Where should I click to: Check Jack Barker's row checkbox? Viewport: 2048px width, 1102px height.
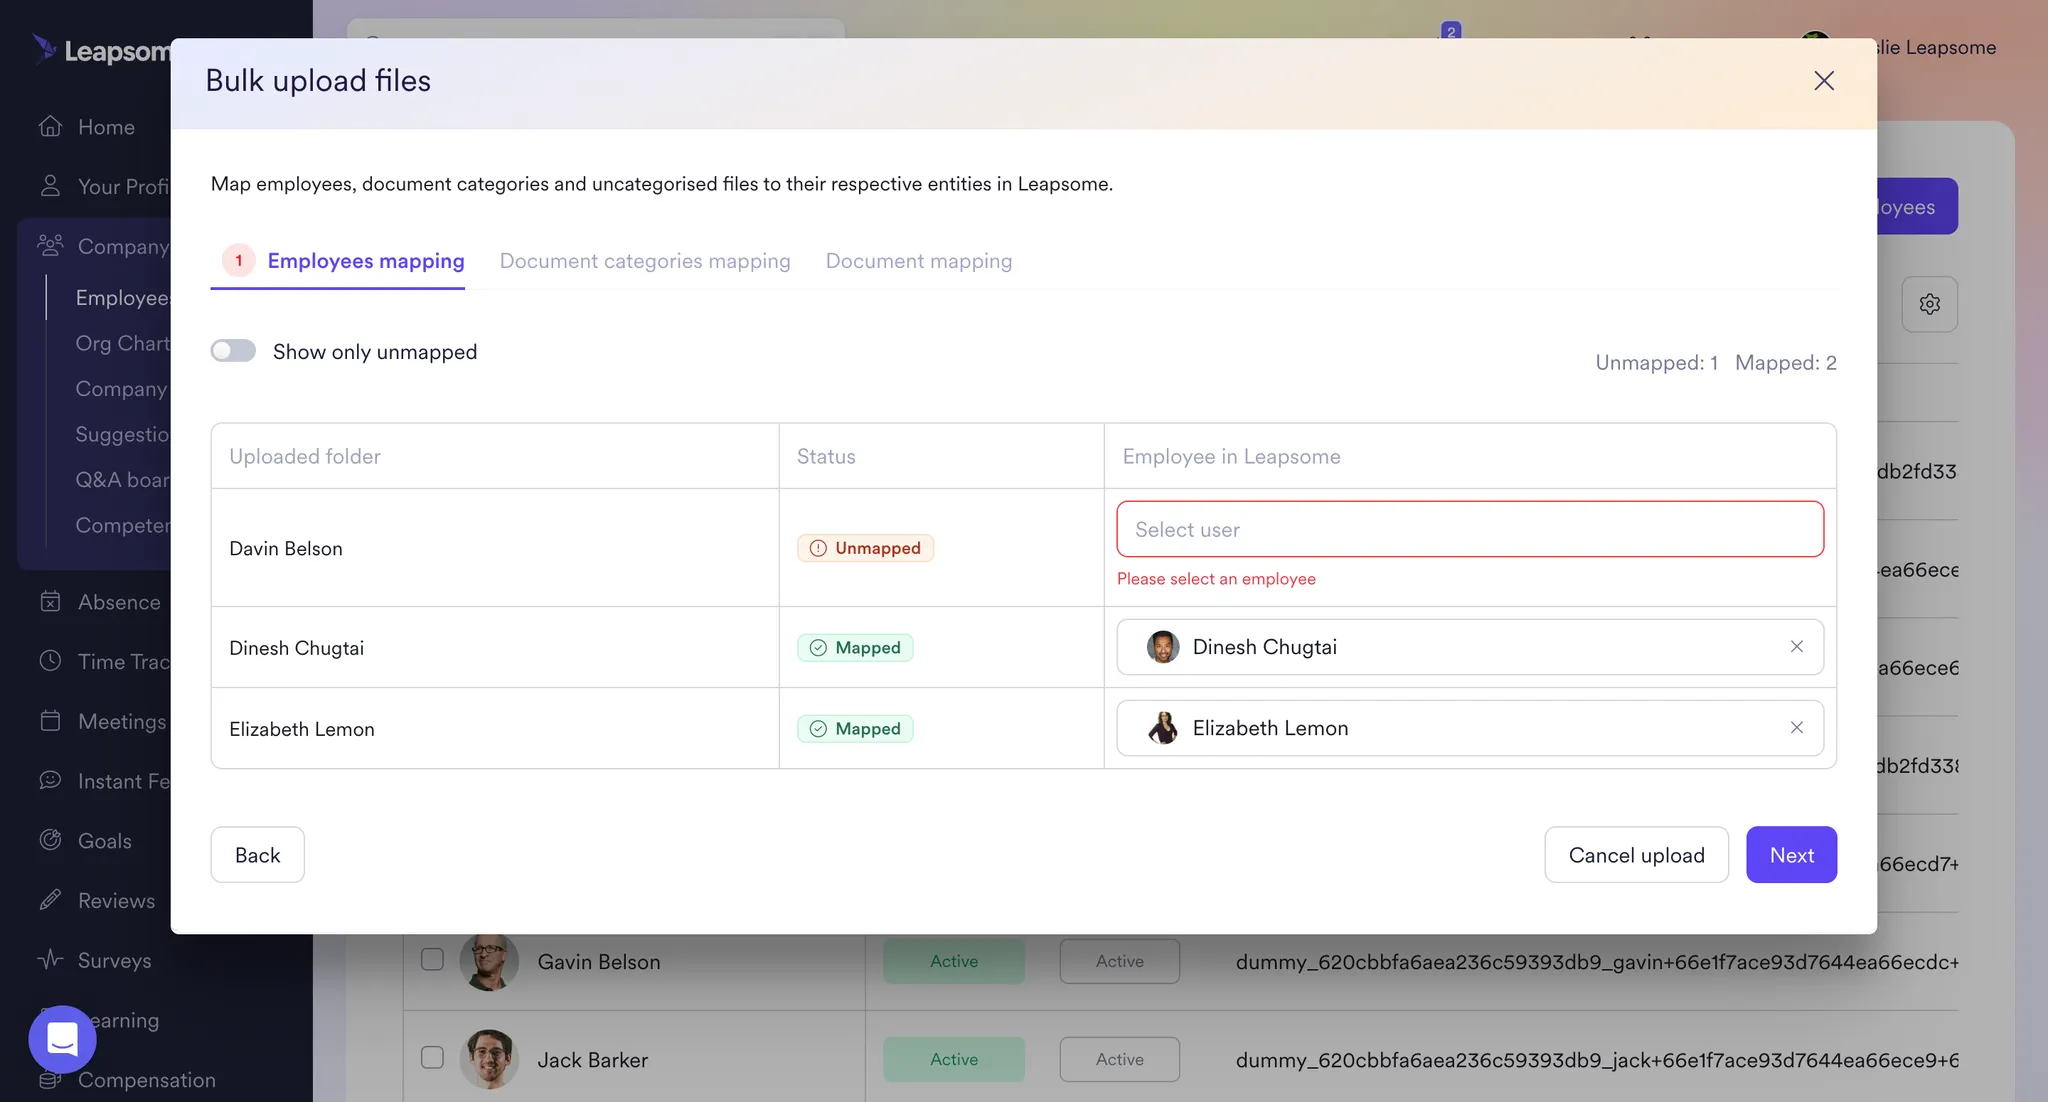pos(432,1057)
